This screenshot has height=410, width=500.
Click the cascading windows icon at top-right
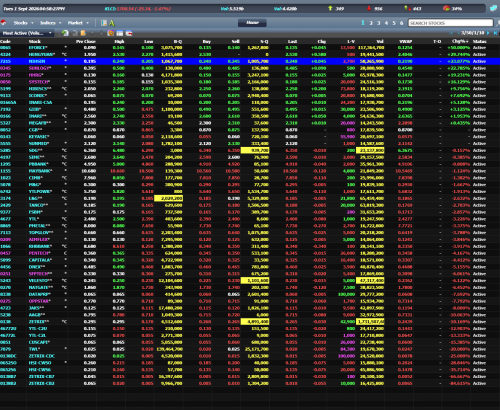coord(493,8)
